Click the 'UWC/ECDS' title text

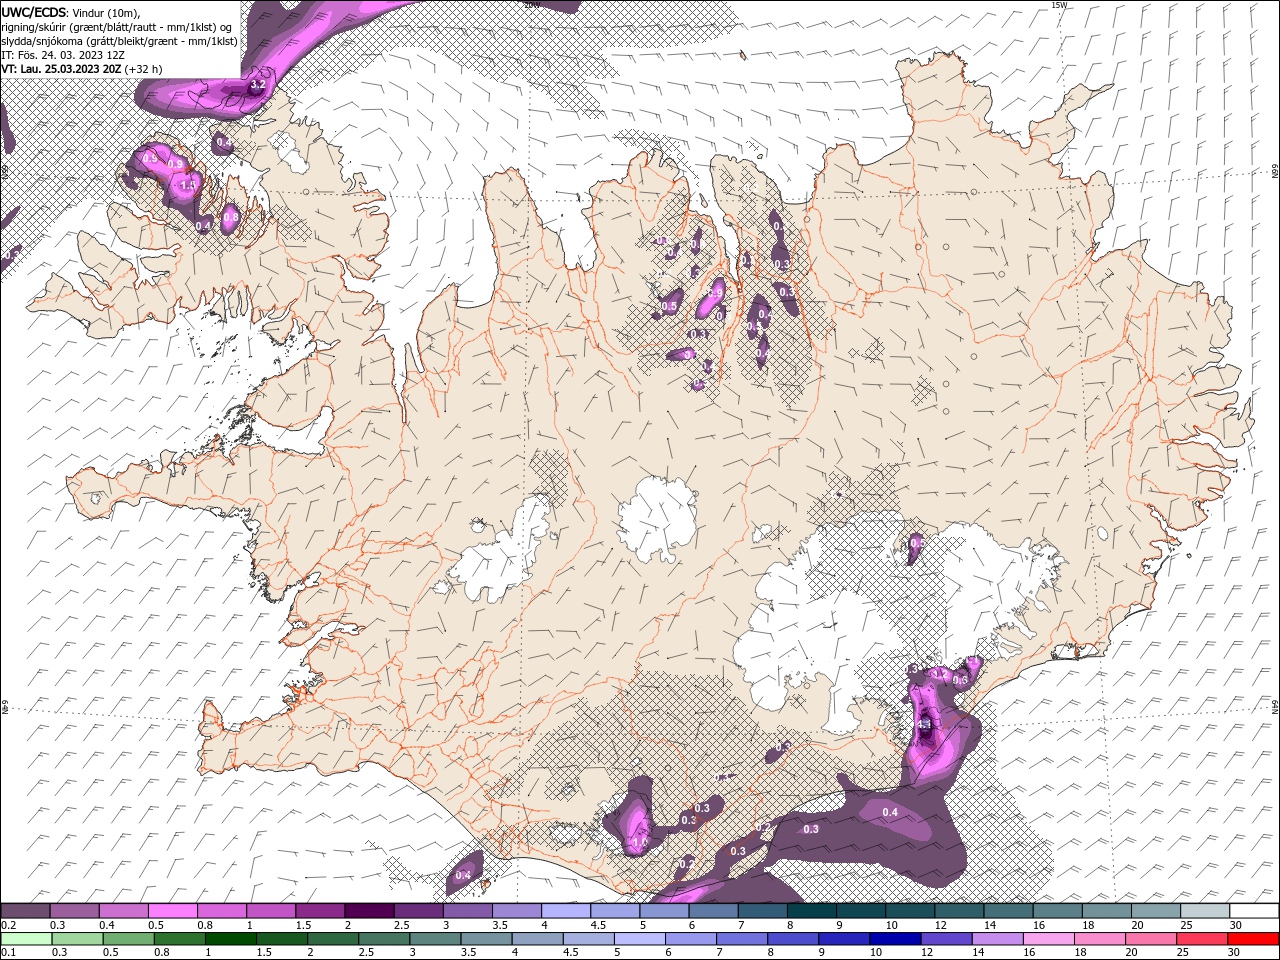[x=34, y=11]
